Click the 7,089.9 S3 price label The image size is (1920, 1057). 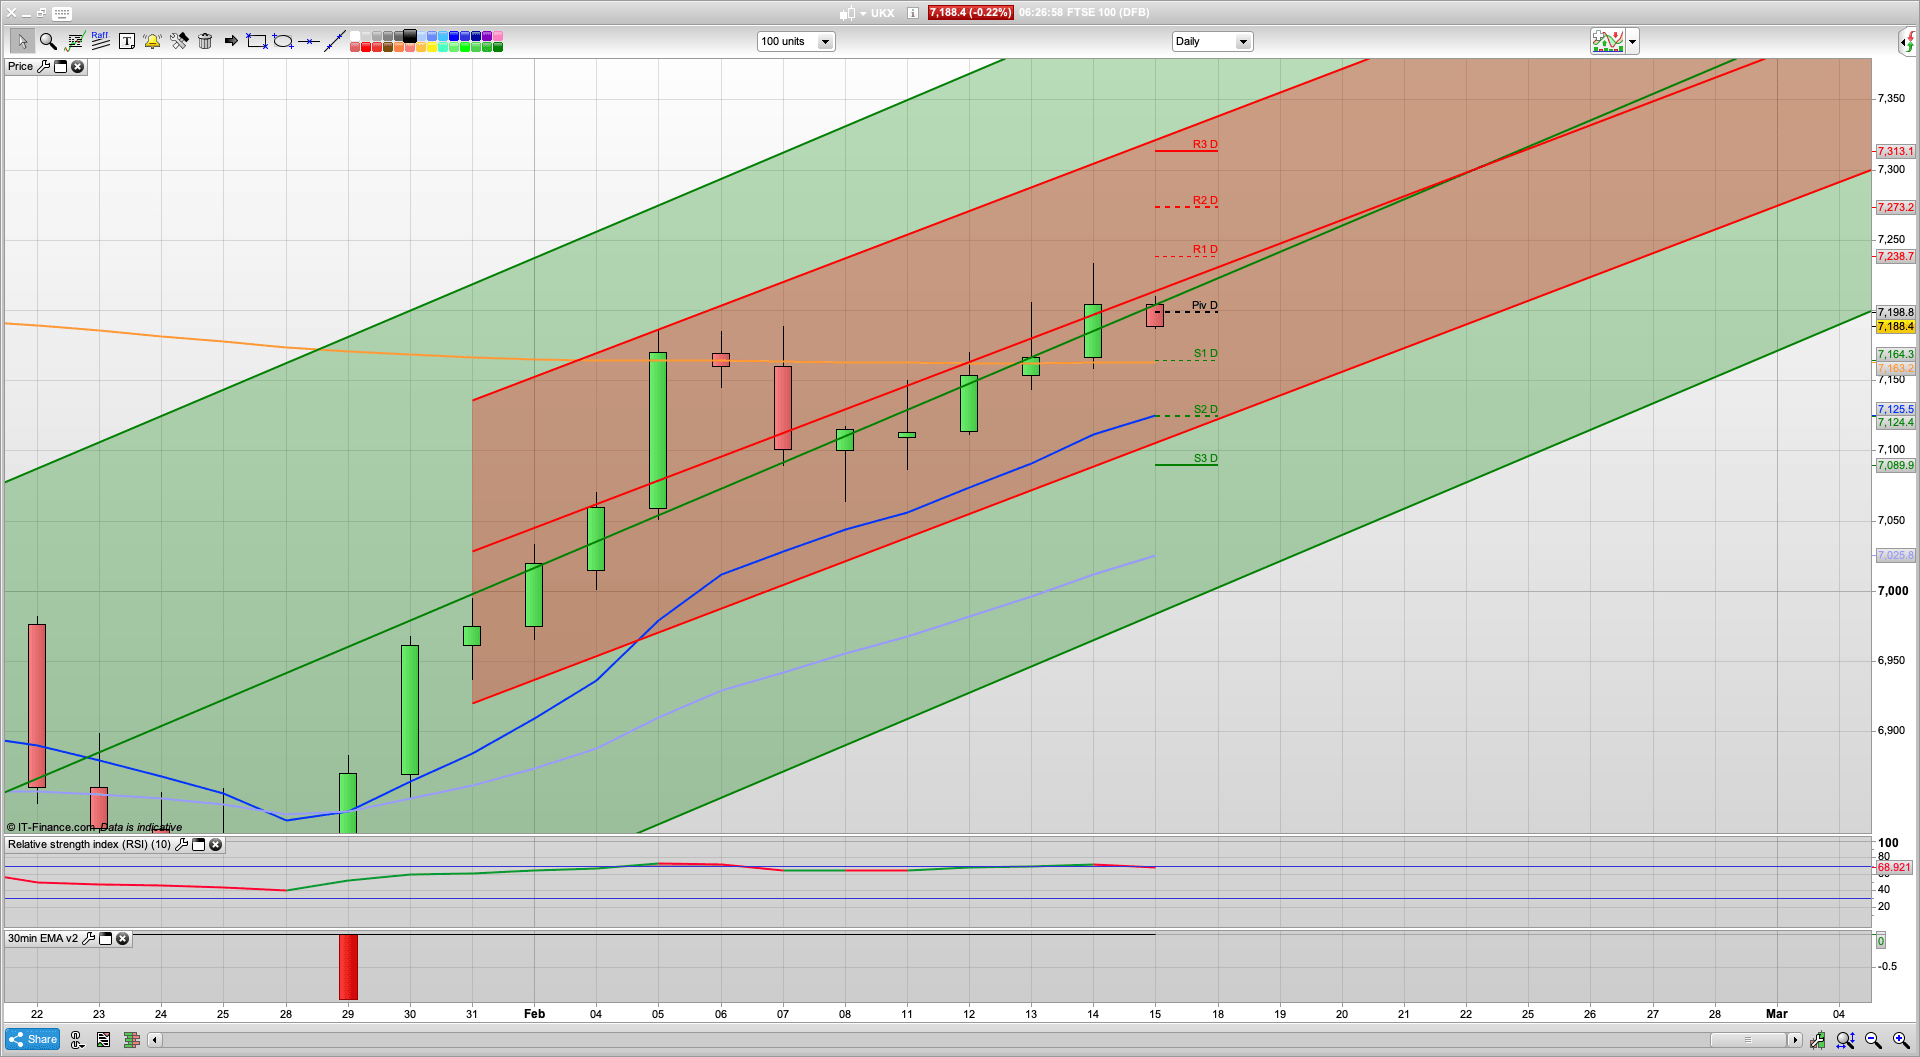(1895, 465)
